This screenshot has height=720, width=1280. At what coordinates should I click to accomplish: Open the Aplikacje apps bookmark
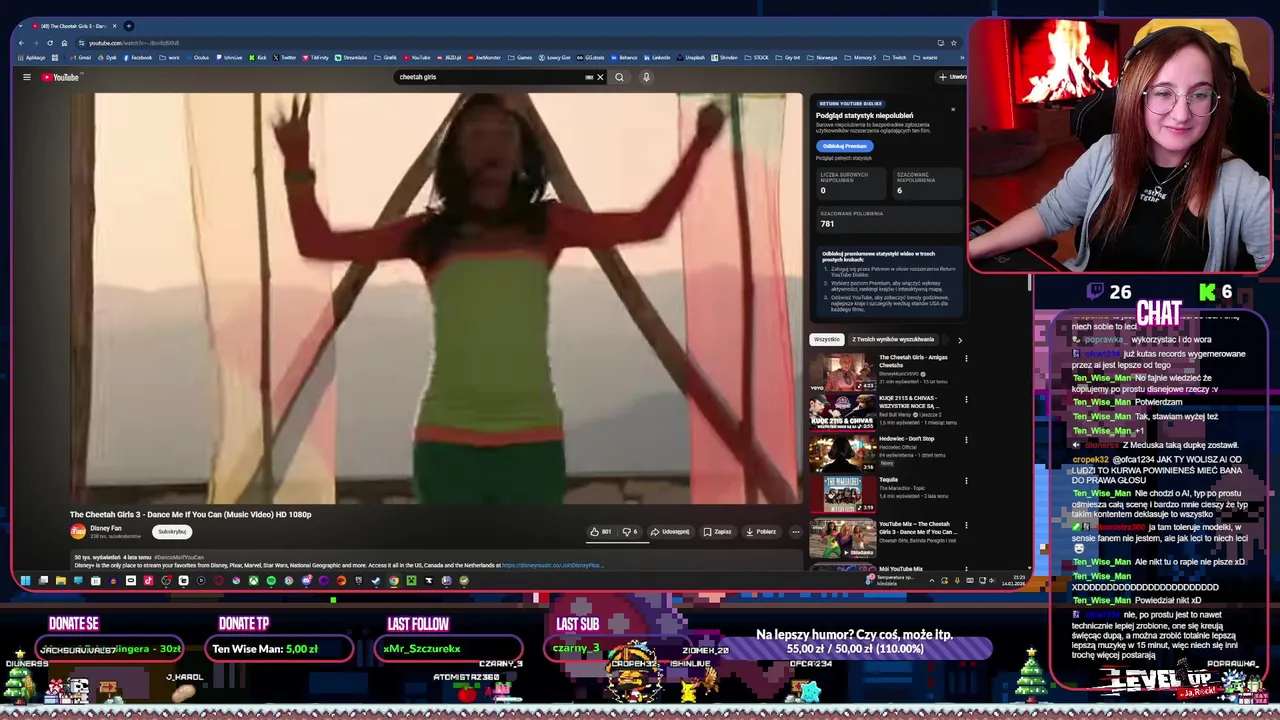(x=31, y=58)
